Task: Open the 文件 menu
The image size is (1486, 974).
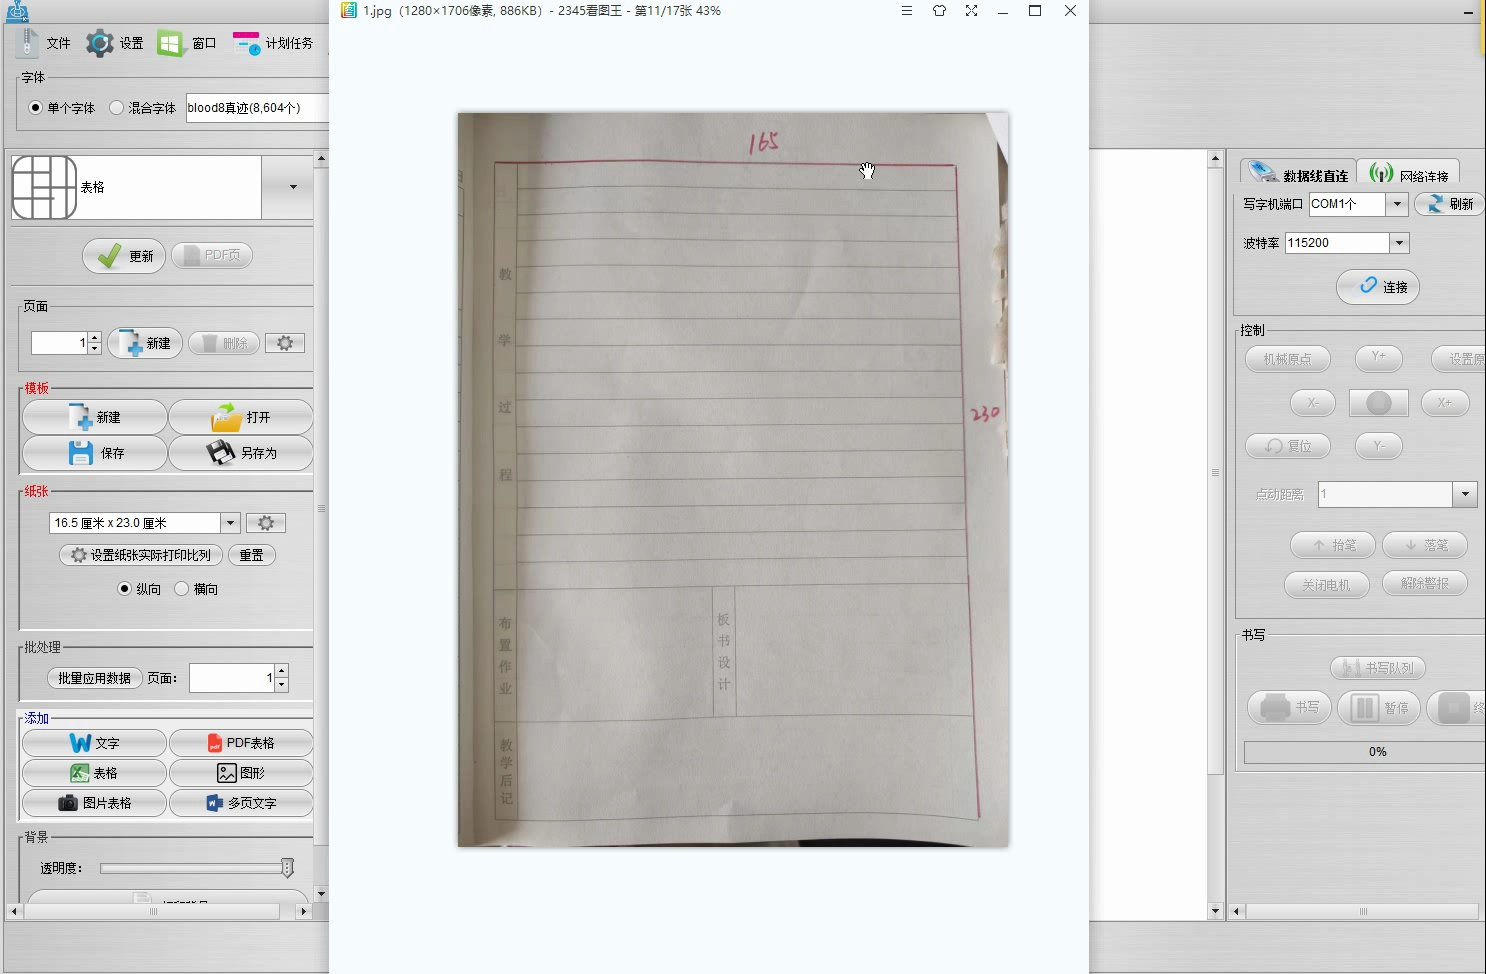Action: click(44, 43)
